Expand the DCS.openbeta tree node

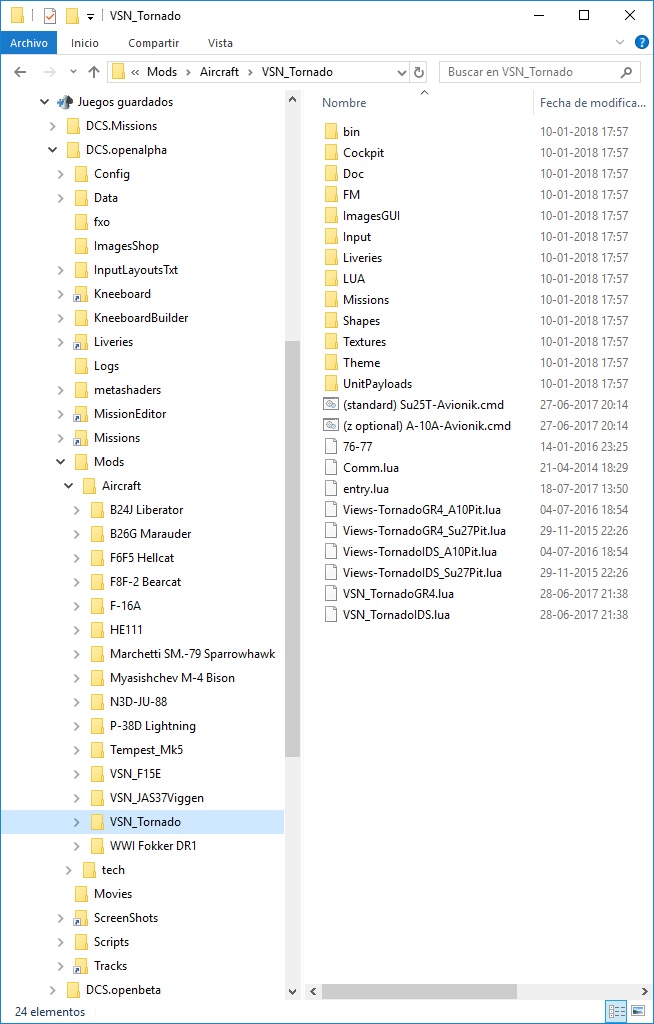tap(53, 990)
